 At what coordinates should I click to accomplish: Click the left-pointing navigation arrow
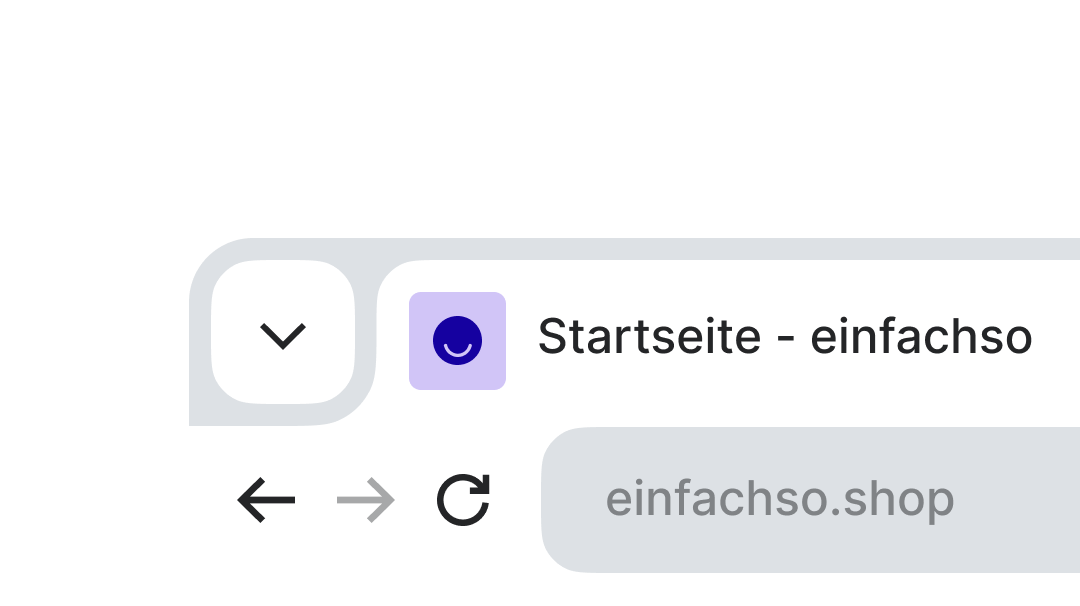click(x=266, y=500)
